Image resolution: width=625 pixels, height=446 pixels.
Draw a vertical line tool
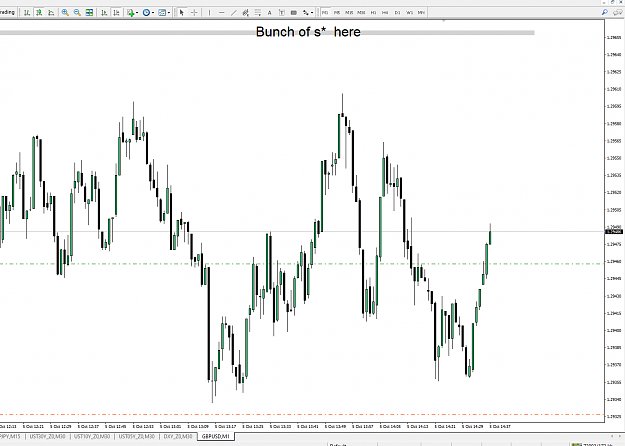pyautogui.click(x=209, y=13)
